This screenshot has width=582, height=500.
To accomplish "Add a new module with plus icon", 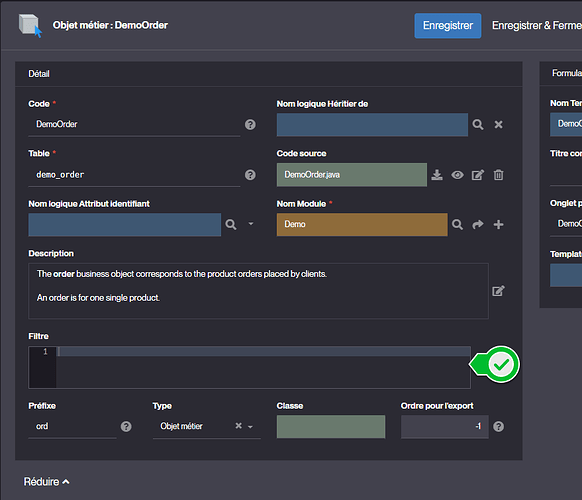I will coord(498,225).
